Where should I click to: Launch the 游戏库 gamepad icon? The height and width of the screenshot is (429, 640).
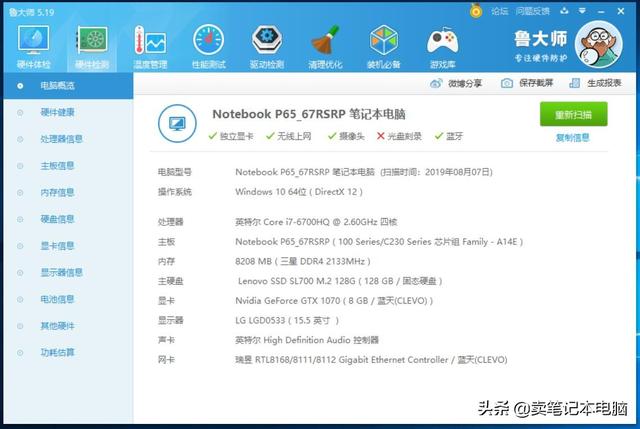click(x=442, y=44)
